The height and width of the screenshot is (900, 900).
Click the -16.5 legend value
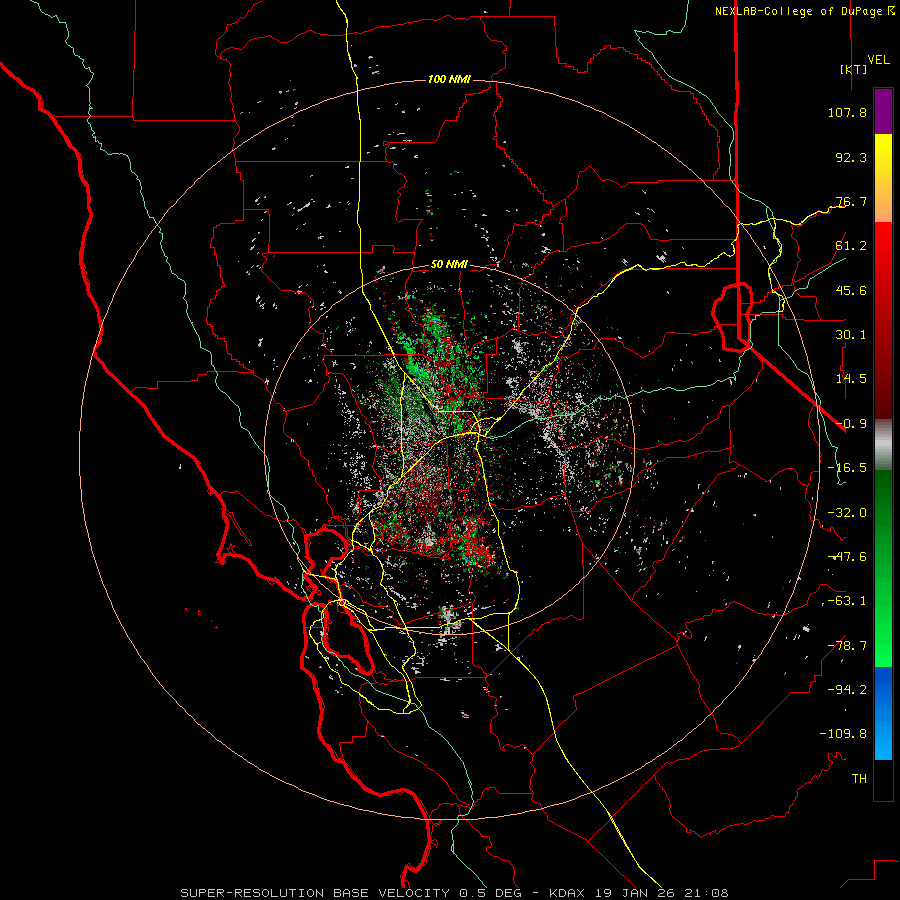coord(847,468)
